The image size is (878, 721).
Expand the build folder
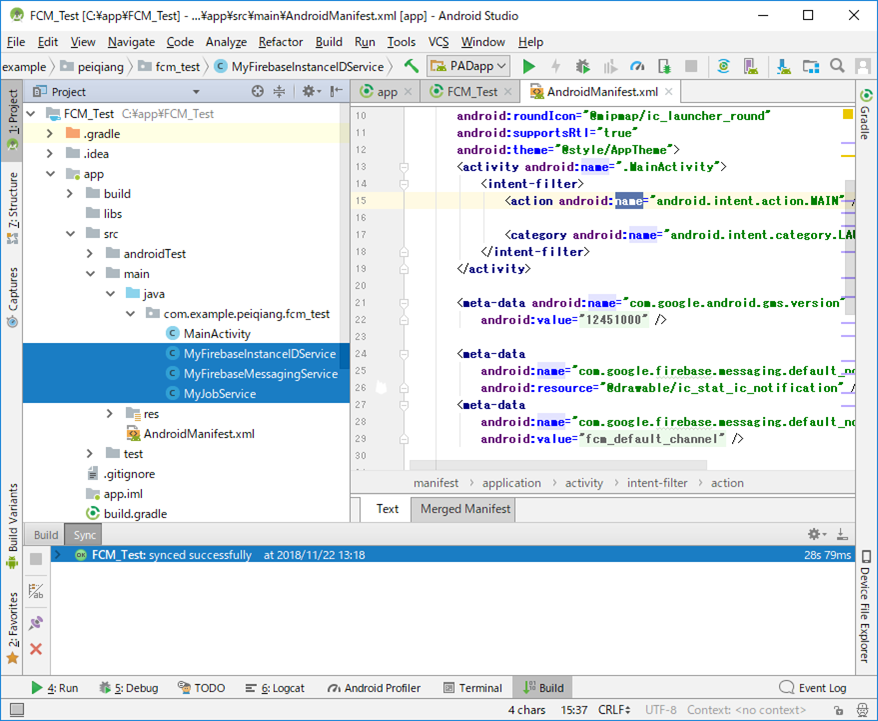click(70, 194)
